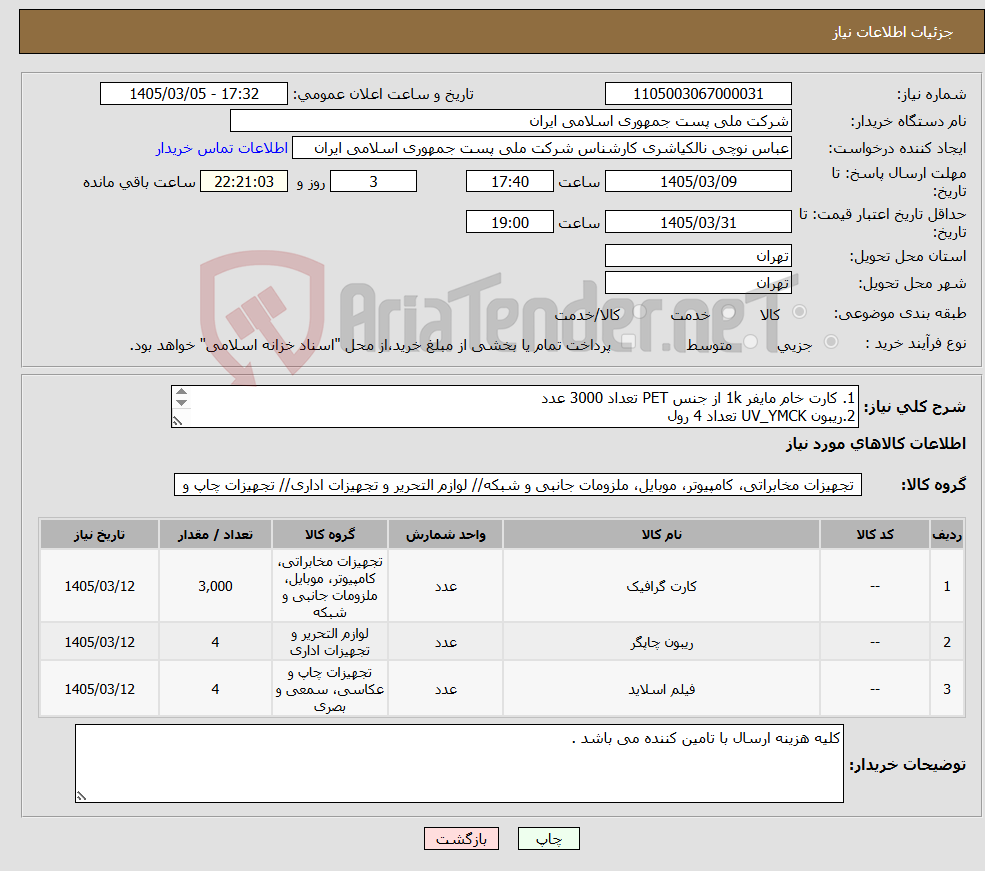Click the شرح کلی نیاز text area
Viewport: 985px width, 871px height.
coord(514,406)
